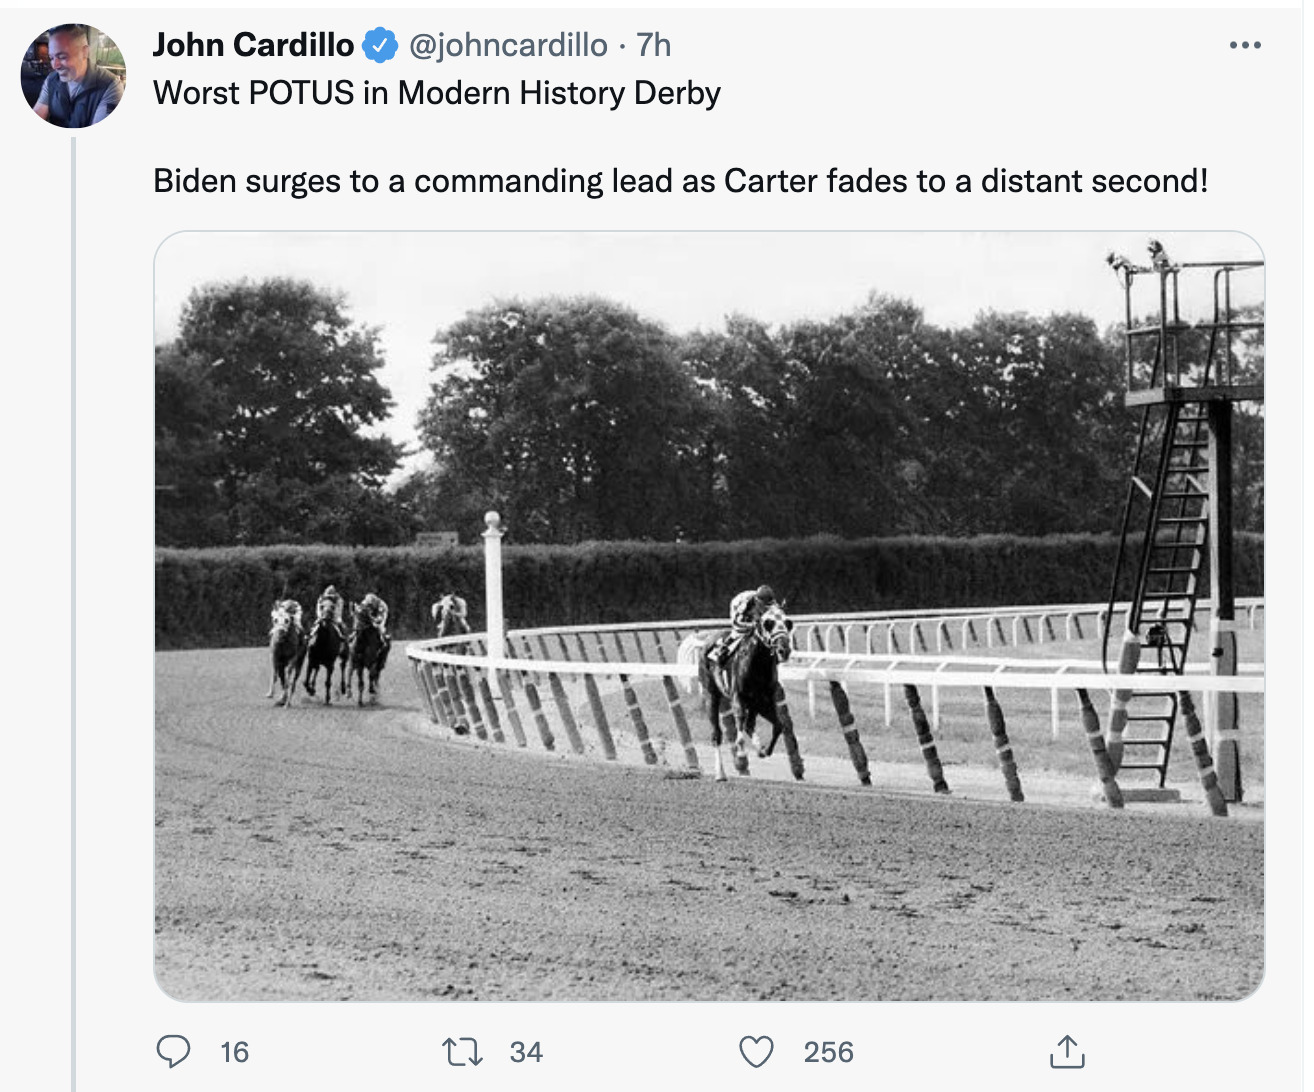
Task: Click the reply count 16
Action: (234, 1052)
